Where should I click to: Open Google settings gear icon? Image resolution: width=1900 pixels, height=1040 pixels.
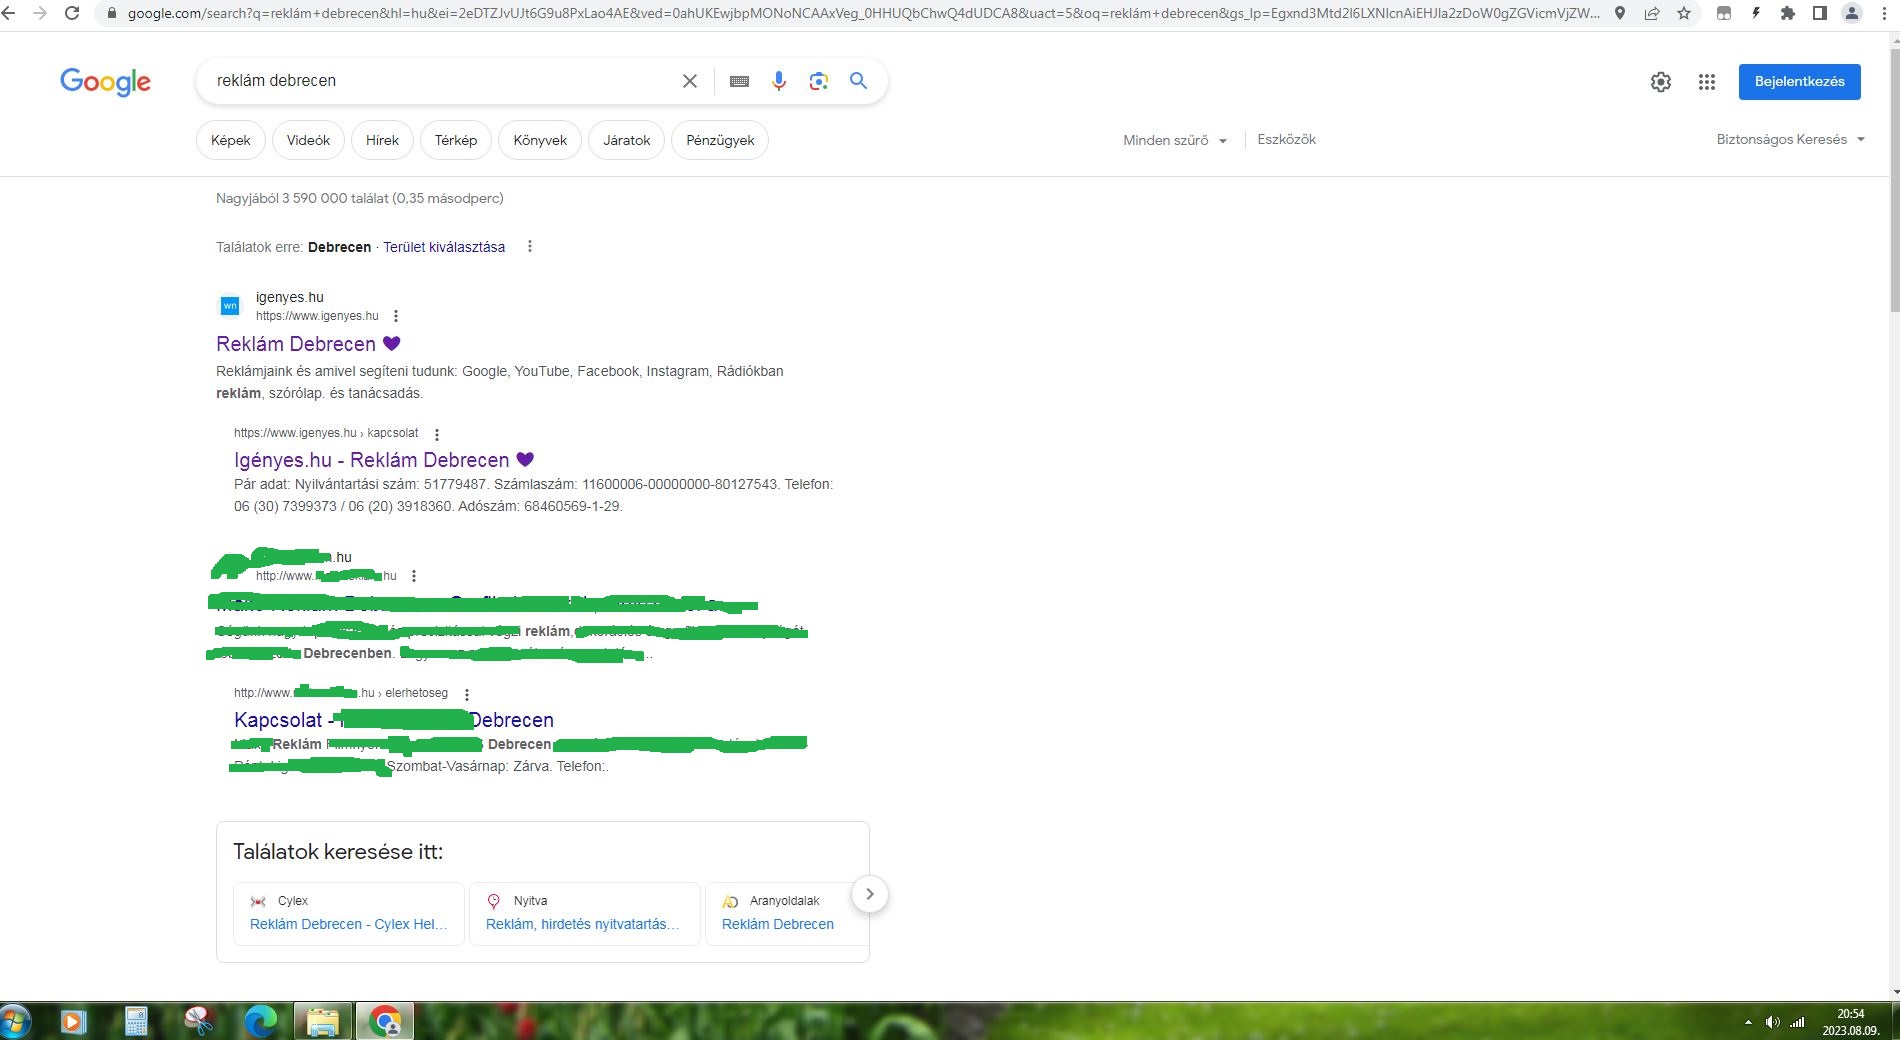1661,82
